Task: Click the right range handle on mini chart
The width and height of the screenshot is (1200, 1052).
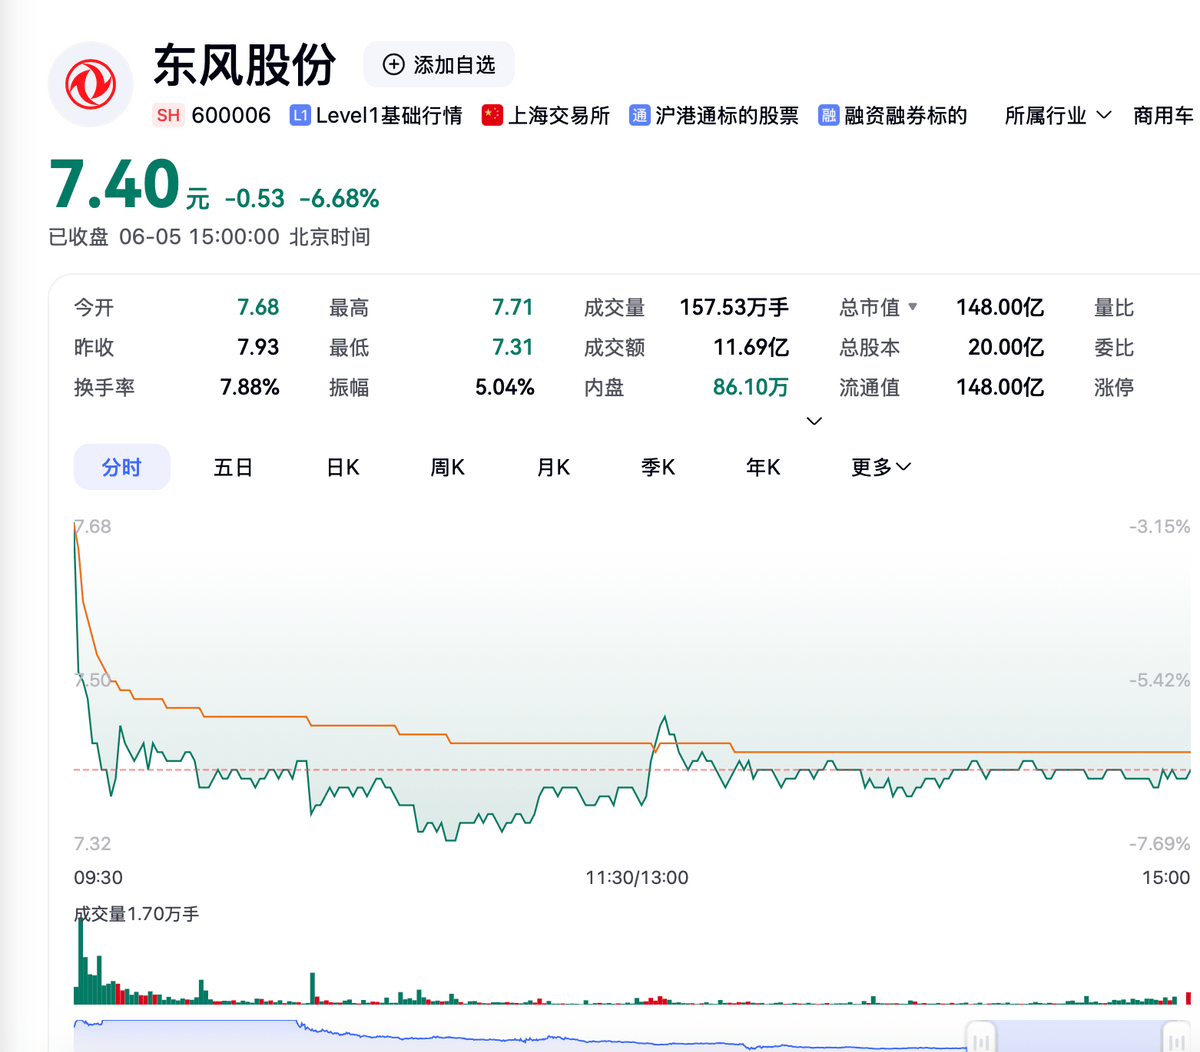Action: point(1177,1037)
